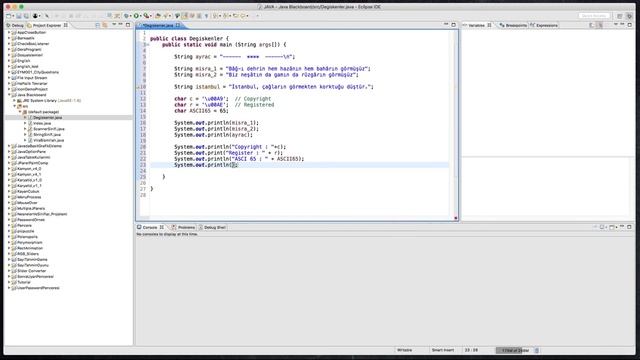
Task: Select the File Input Stream project
Action: (32, 78)
